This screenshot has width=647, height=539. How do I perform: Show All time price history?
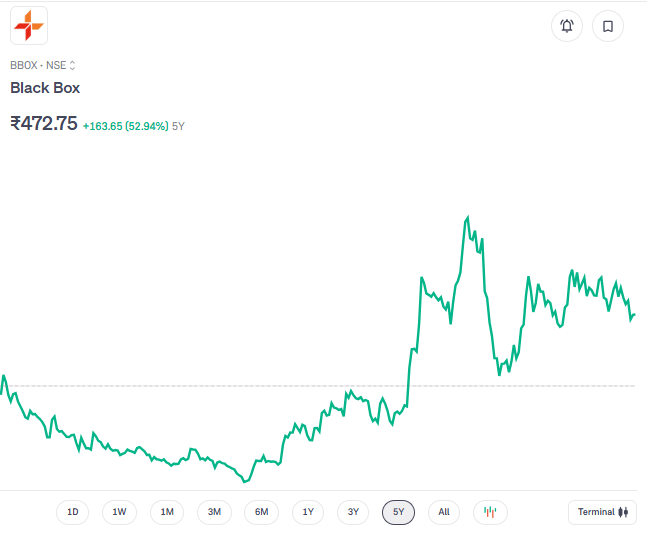point(444,512)
